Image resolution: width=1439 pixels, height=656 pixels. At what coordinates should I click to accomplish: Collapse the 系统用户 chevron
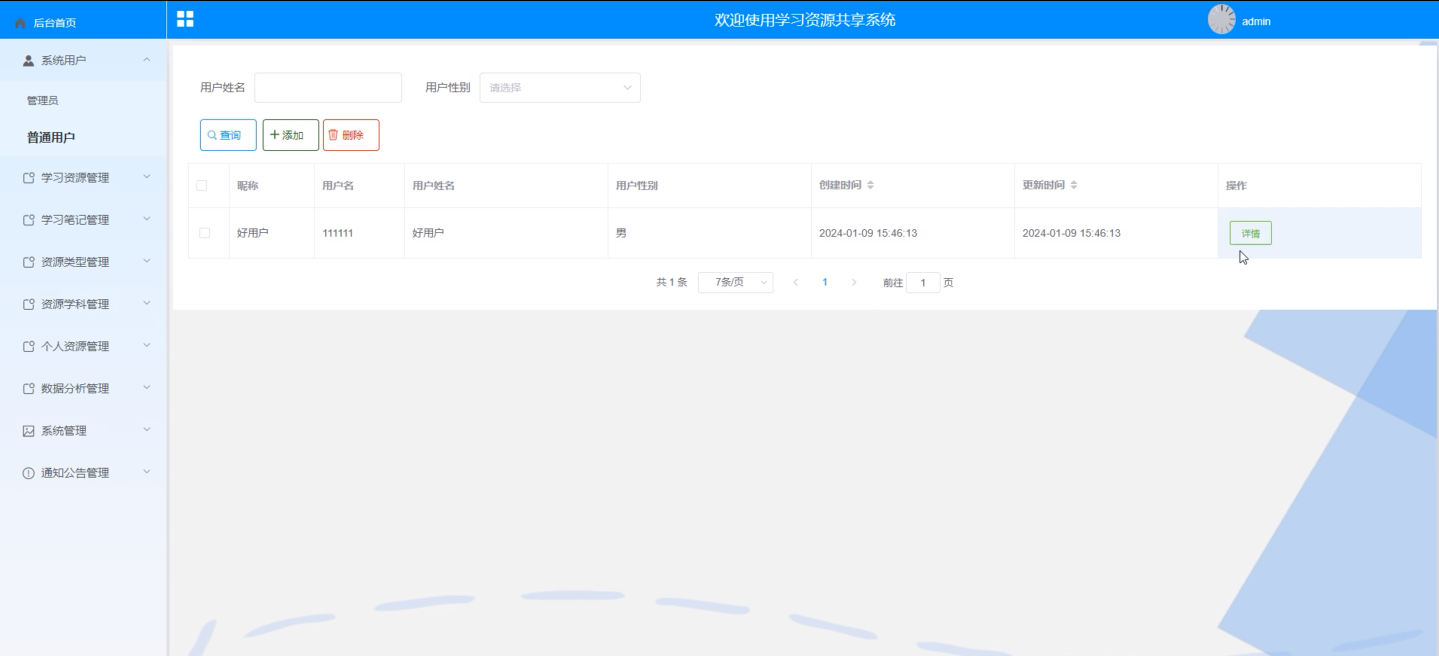click(x=147, y=60)
